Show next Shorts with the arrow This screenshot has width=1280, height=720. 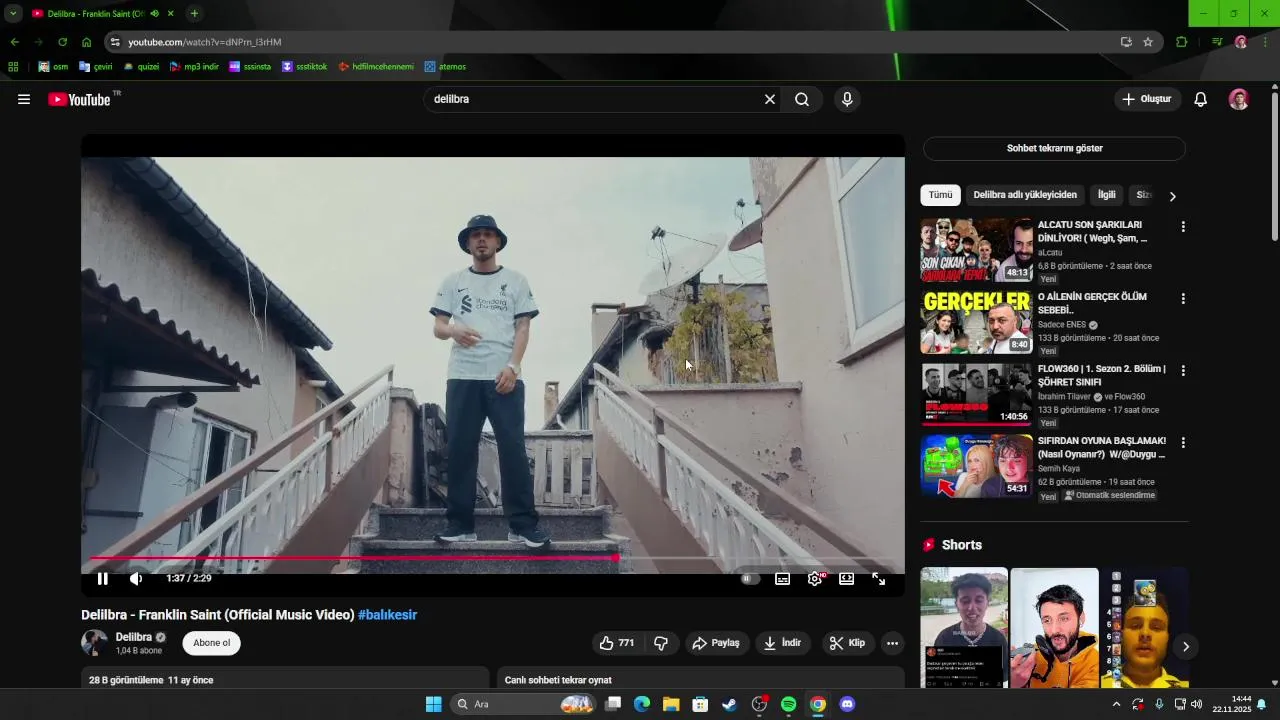click(1185, 647)
